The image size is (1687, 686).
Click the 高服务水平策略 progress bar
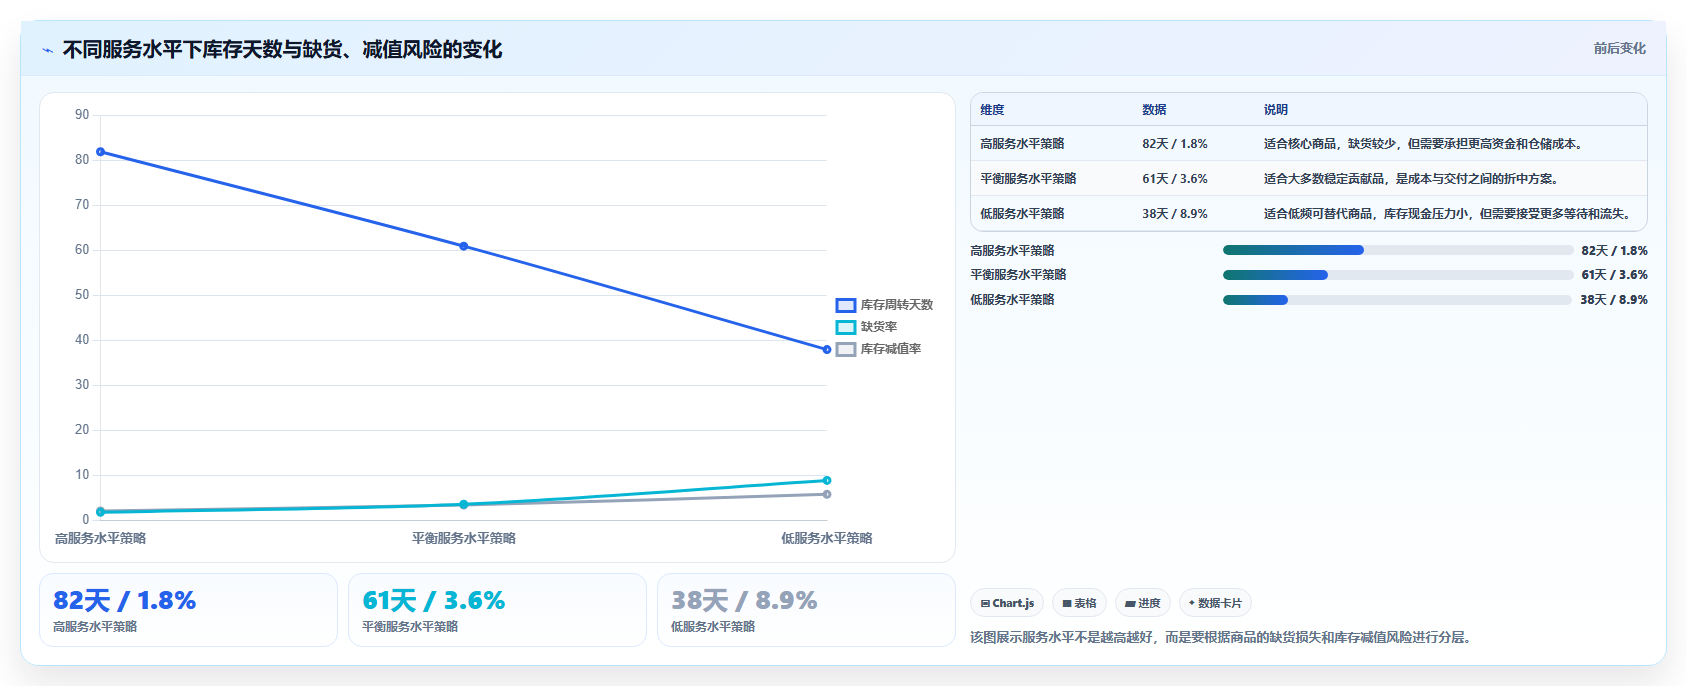(x=1398, y=250)
